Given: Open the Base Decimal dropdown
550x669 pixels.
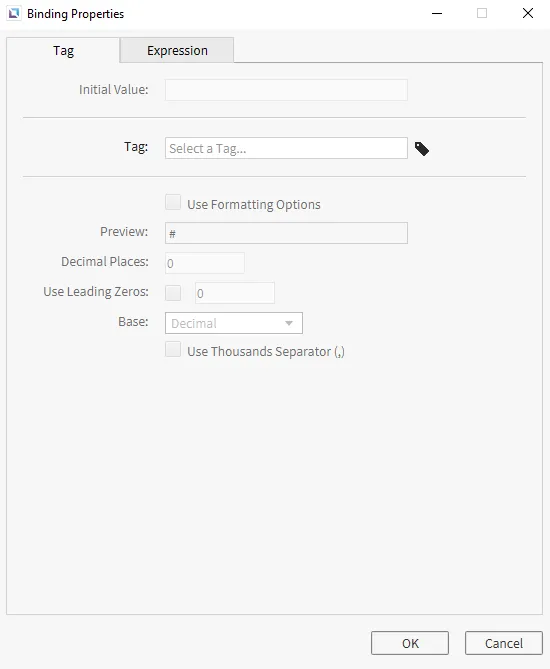Looking at the screenshot, I should tap(234, 323).
